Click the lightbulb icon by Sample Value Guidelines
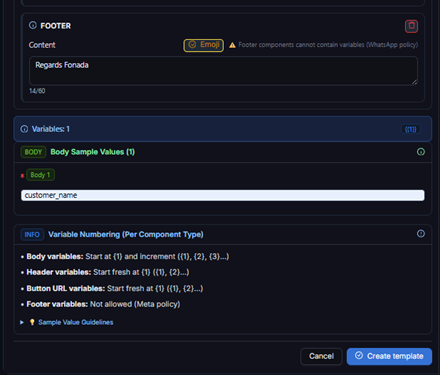This screenshot has height=375, width=440. pos(32,322)
